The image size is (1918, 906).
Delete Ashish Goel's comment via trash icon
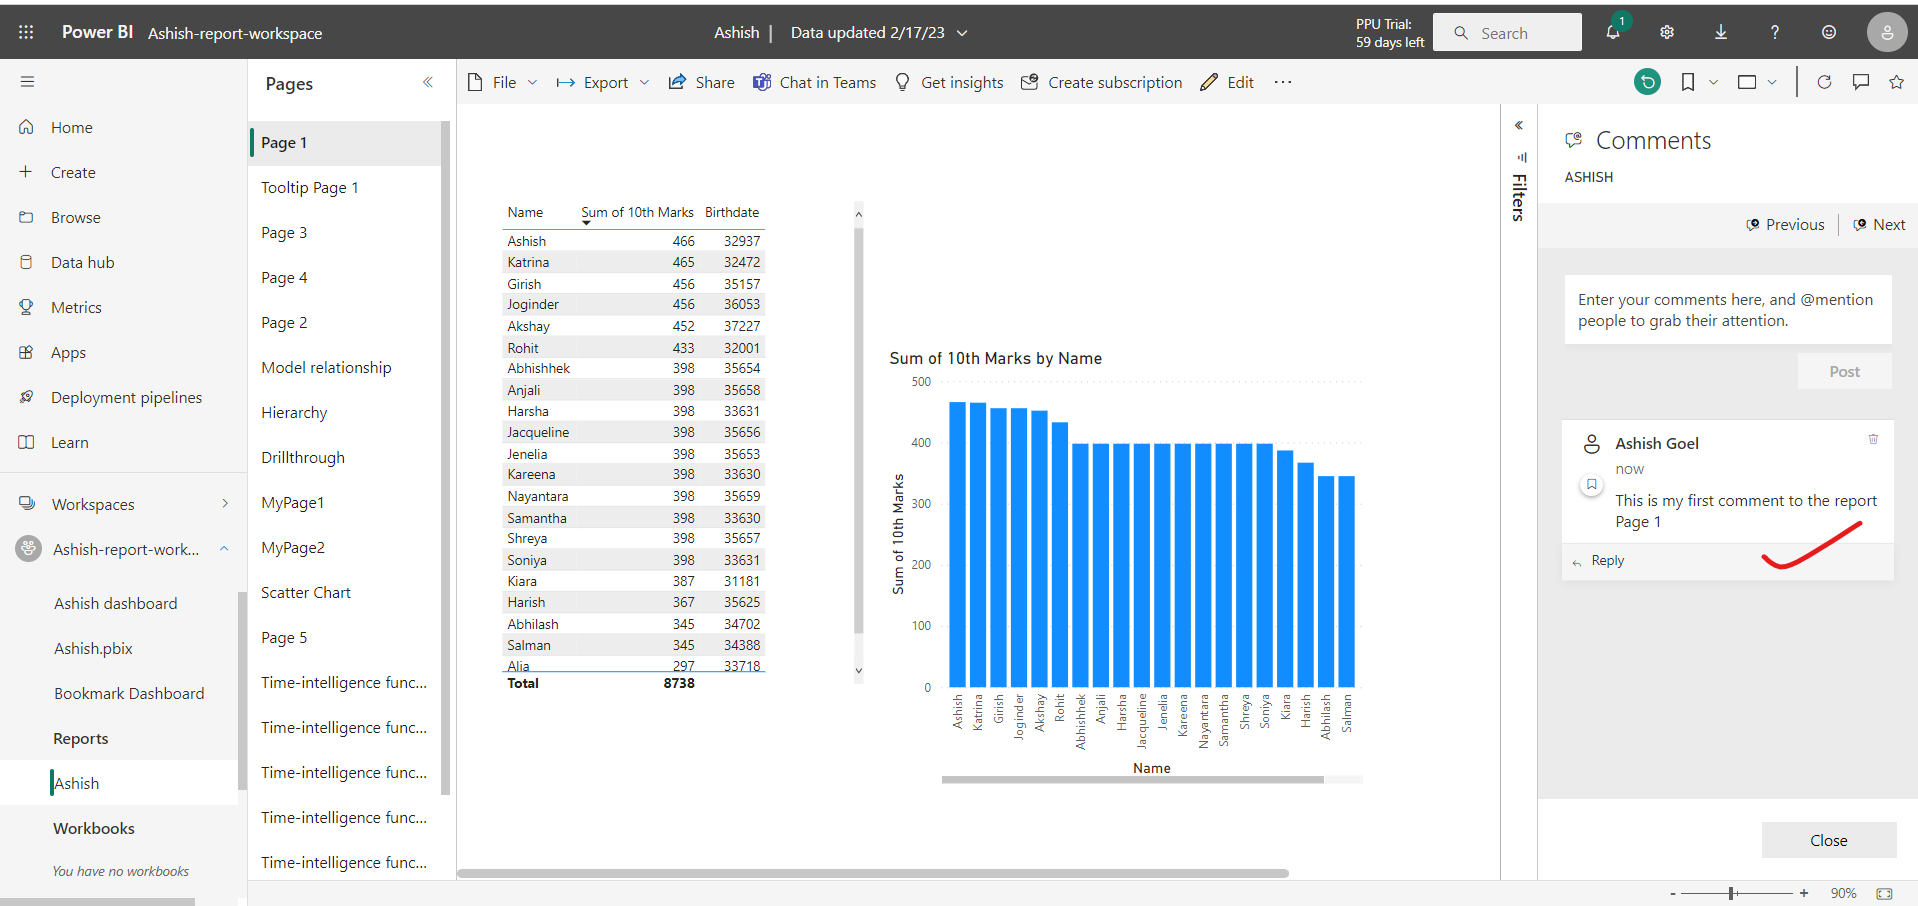point(1873,440)
